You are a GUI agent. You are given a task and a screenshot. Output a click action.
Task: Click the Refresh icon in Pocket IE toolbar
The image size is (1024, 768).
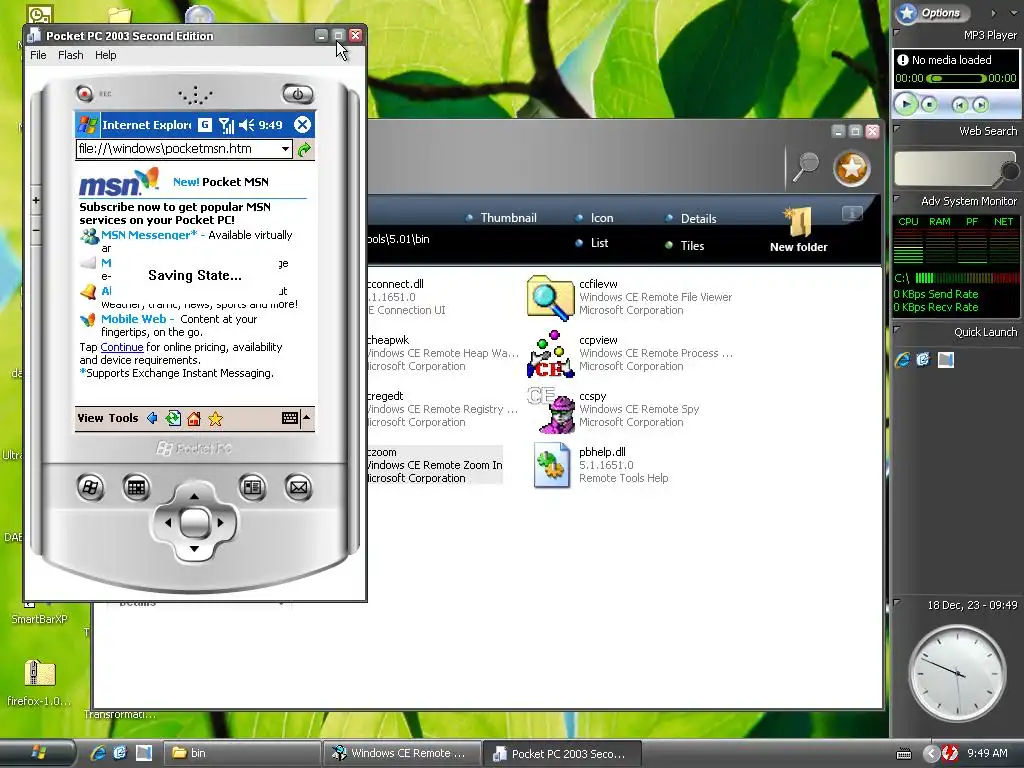point(173,418)
